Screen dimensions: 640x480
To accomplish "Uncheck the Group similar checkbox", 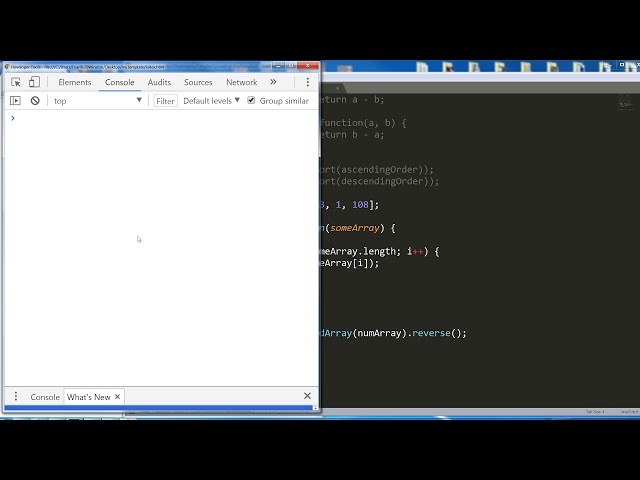I will coord(251,100).
